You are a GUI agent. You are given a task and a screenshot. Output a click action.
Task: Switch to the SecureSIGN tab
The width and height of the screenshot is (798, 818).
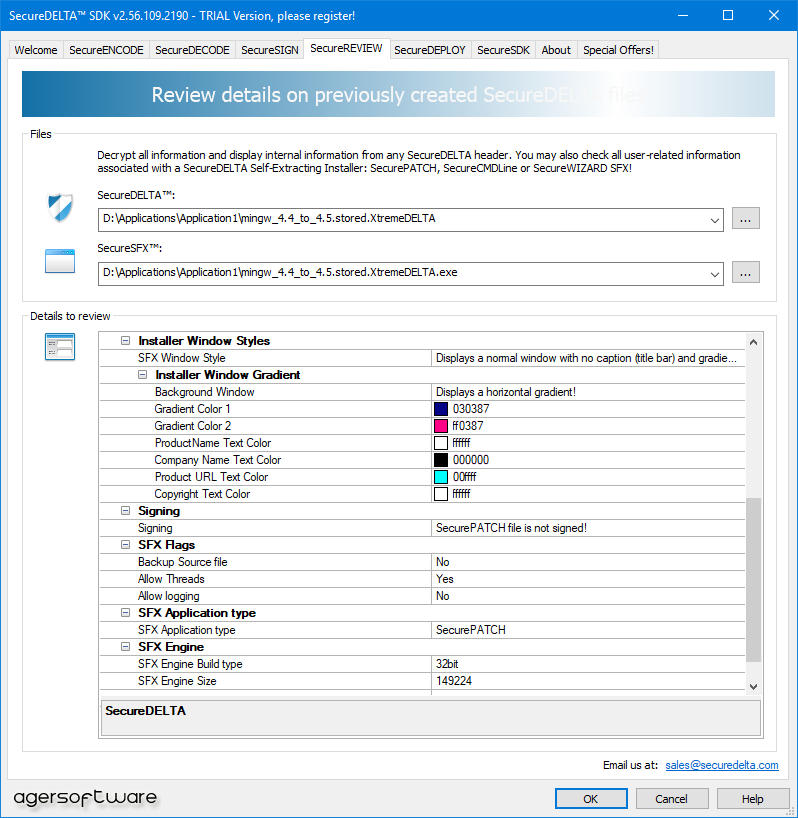click(x=270, y=50)
